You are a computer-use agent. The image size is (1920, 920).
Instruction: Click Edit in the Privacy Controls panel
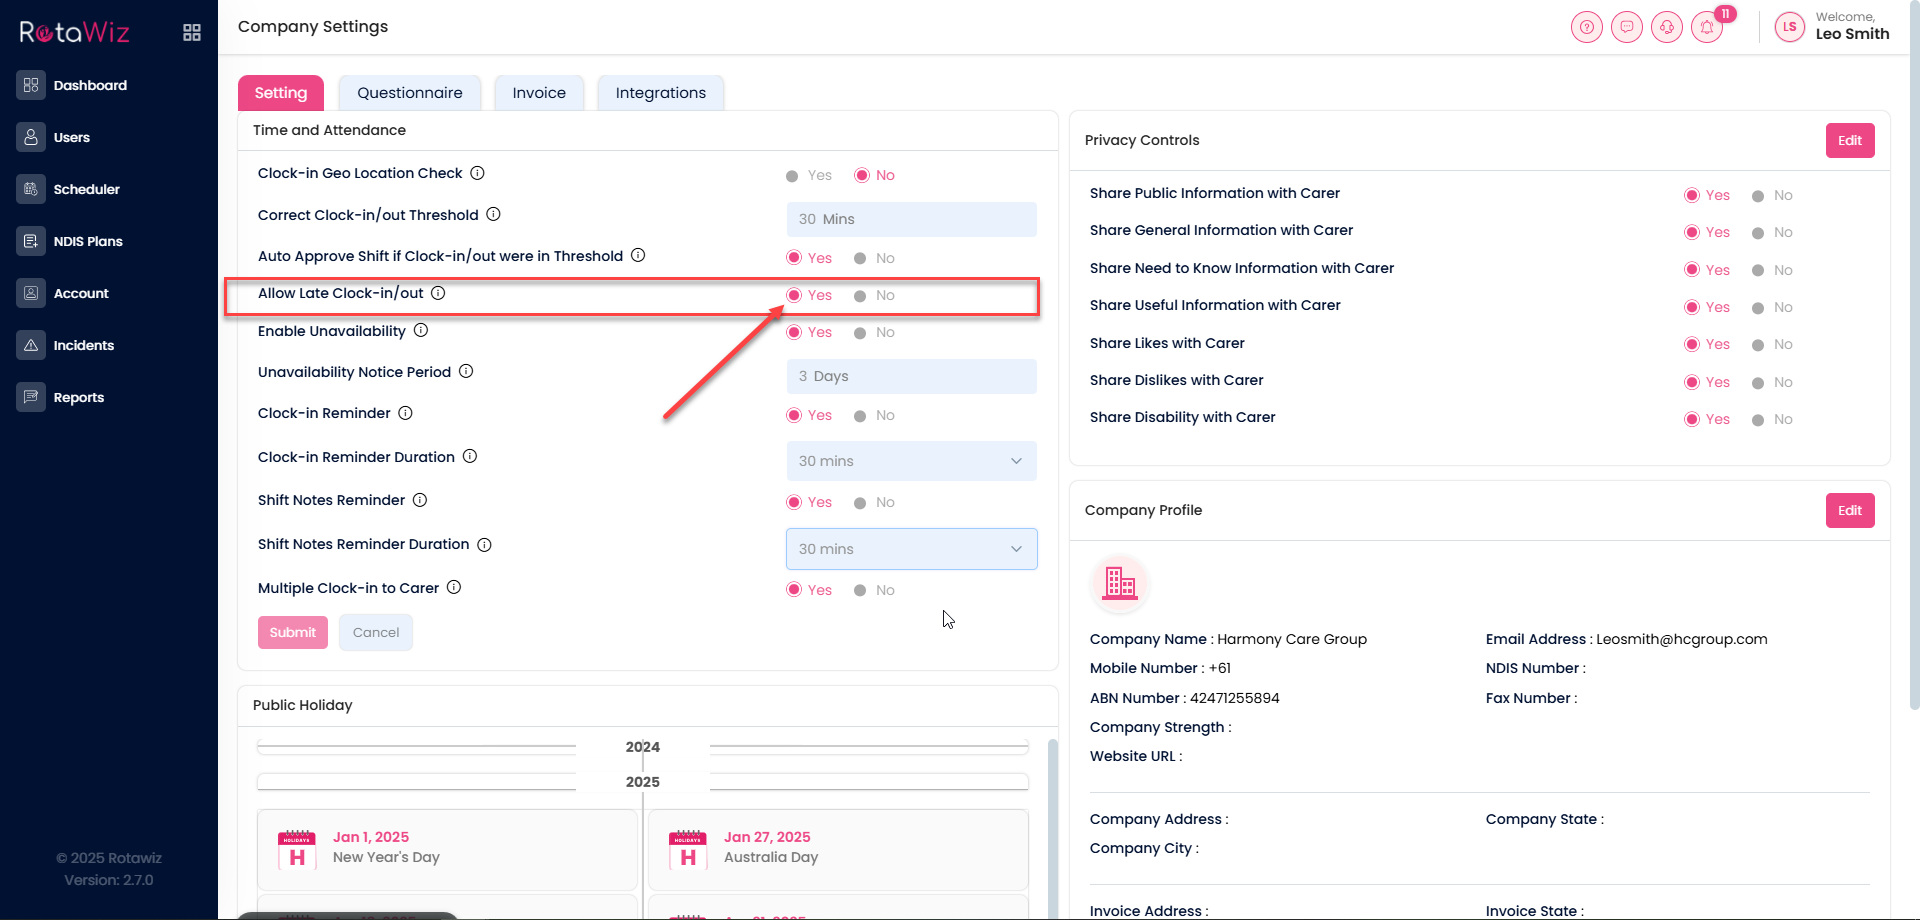coord(1849,141)
